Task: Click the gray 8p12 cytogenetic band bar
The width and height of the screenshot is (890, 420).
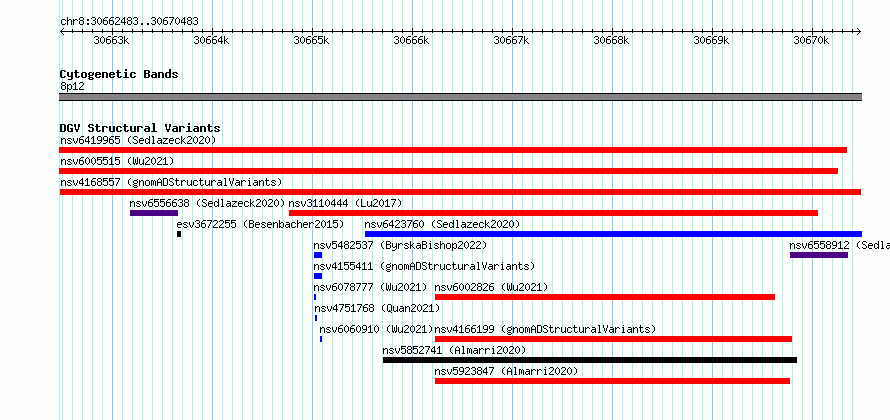Action: click(461, 97)
